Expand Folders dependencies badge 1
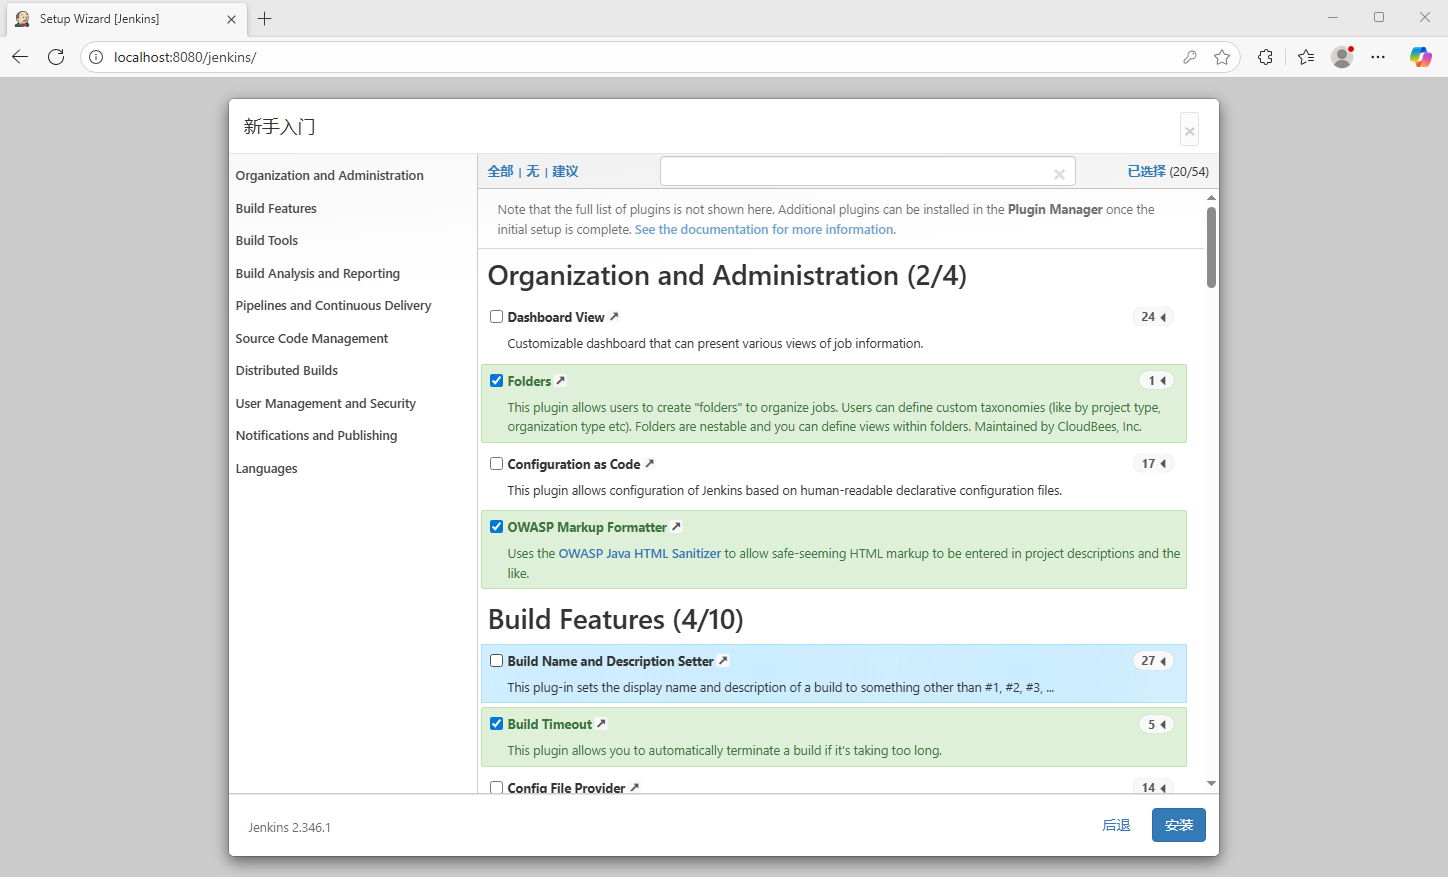 point(1157,380)
